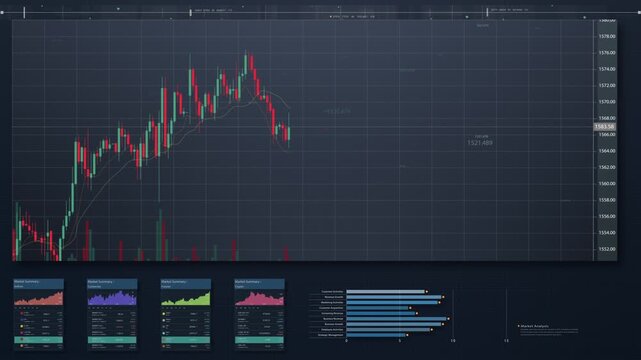Click the Increasing Revenue bar
Screen dimensions: 641x360
[x=381, y=313]
